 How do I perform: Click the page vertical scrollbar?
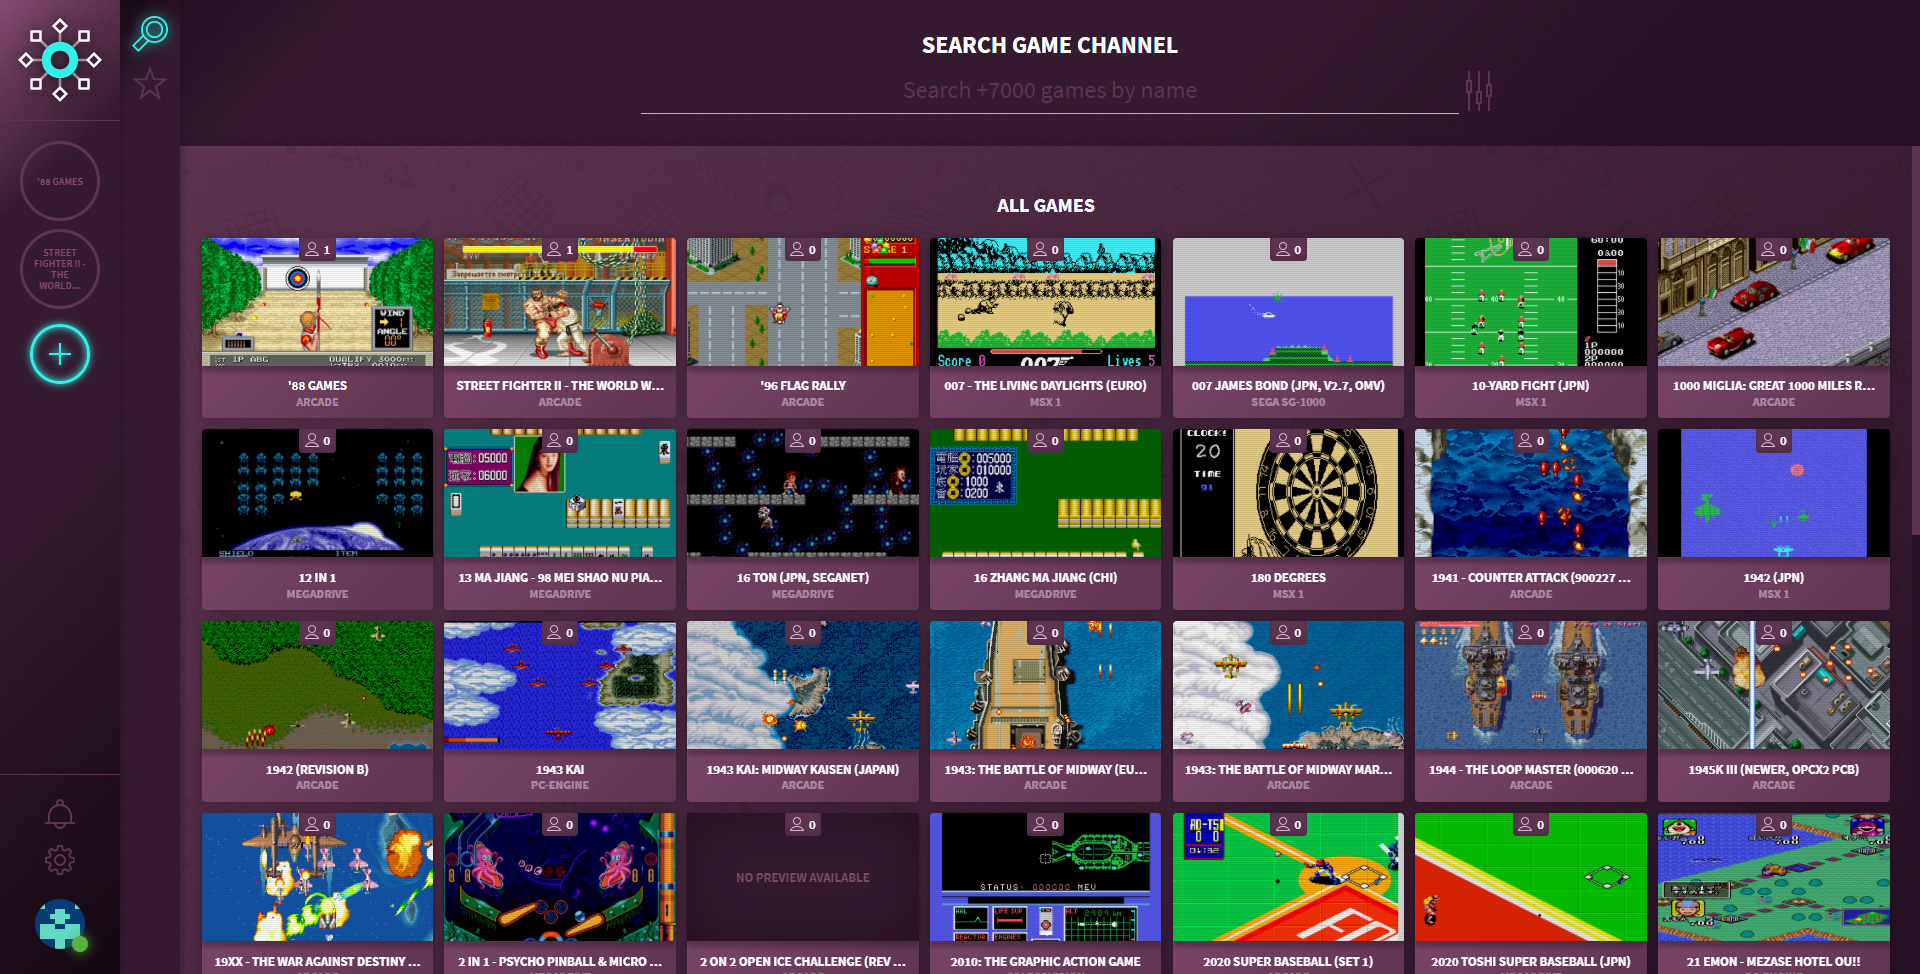pos(1915,340)
